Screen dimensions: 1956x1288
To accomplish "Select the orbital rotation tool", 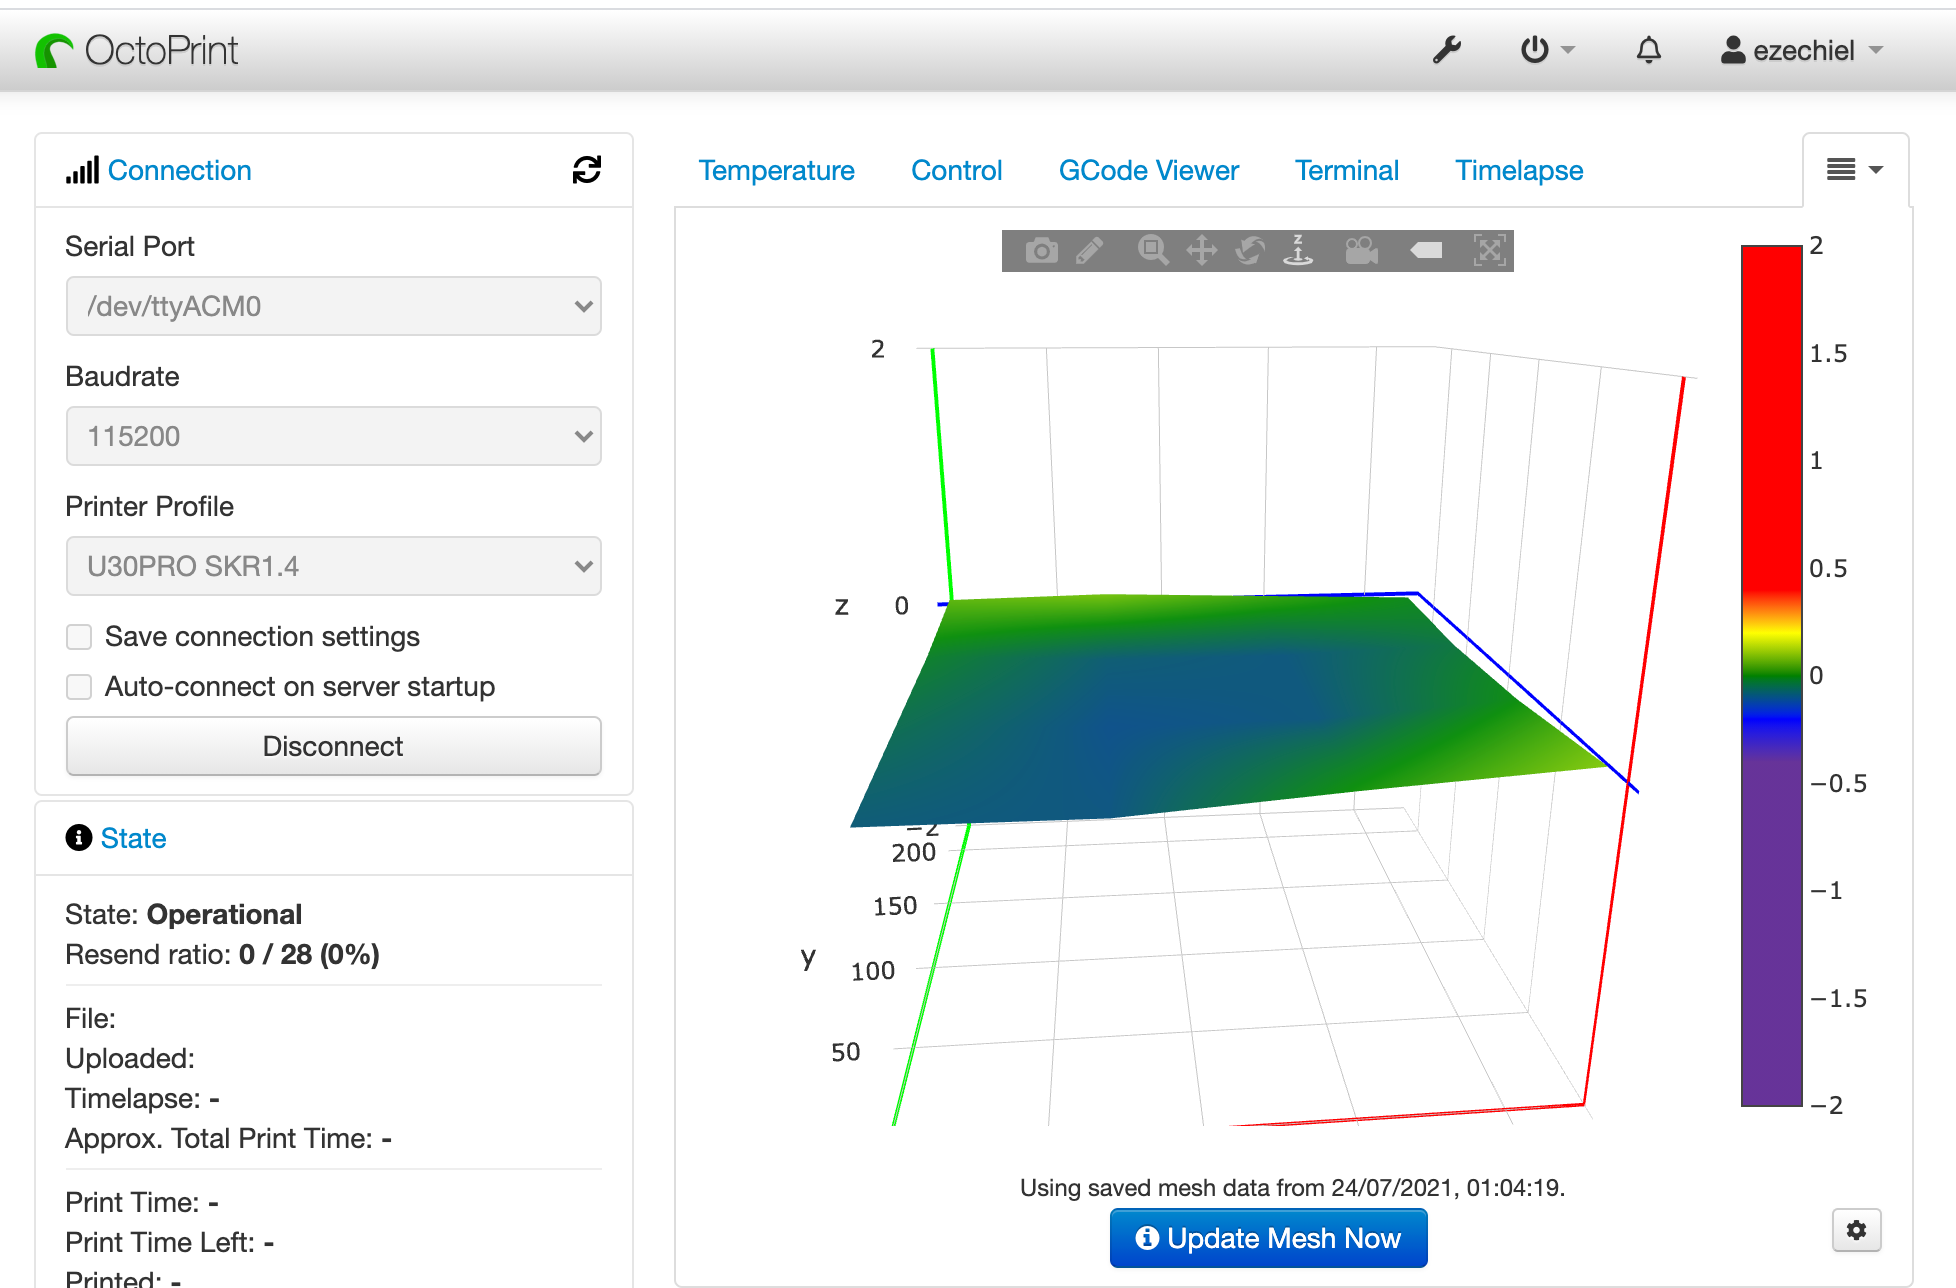I will [x=1250, y=251].
